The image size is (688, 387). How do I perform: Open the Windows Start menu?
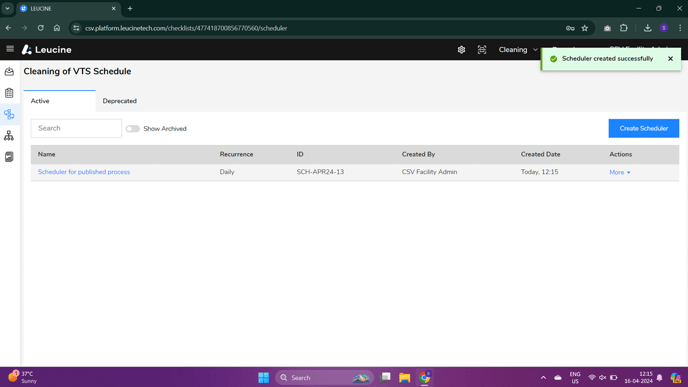[263, 377]
